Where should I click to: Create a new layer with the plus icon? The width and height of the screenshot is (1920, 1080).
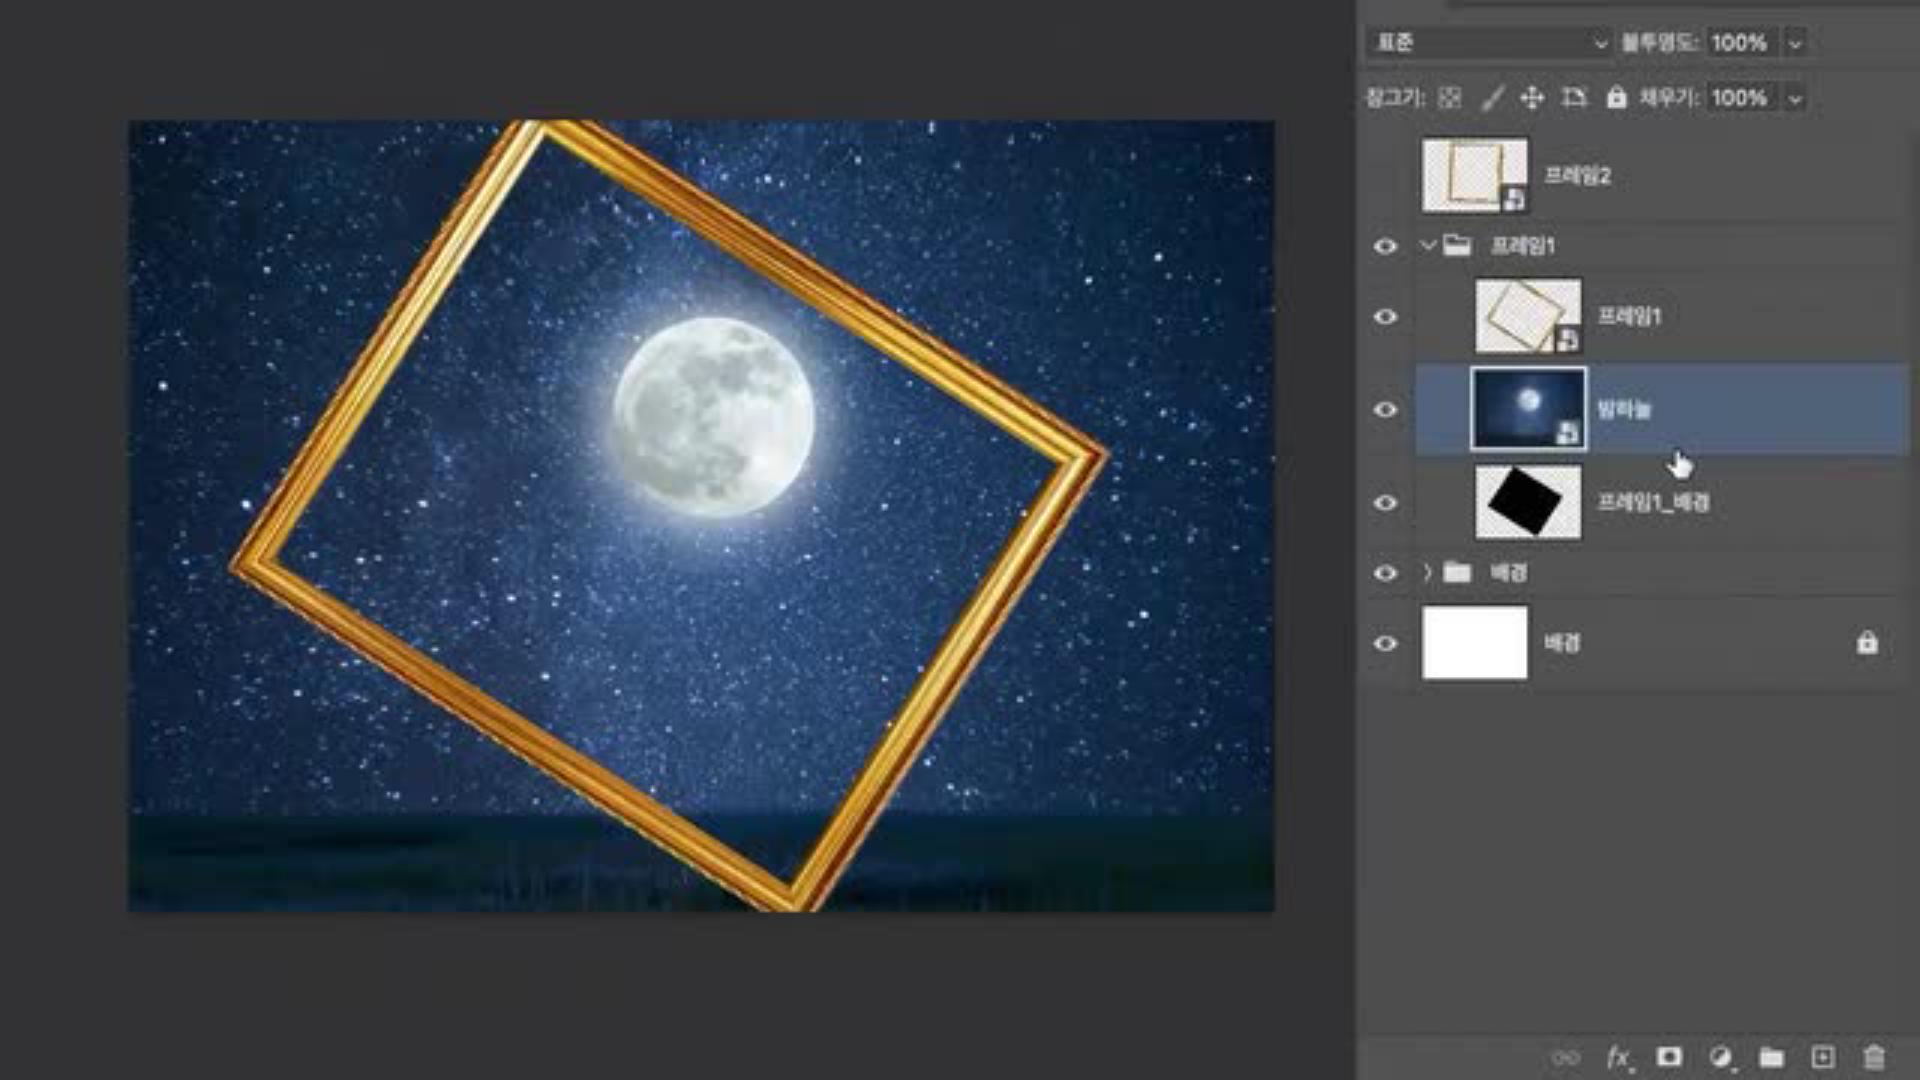point(1823,1057)
